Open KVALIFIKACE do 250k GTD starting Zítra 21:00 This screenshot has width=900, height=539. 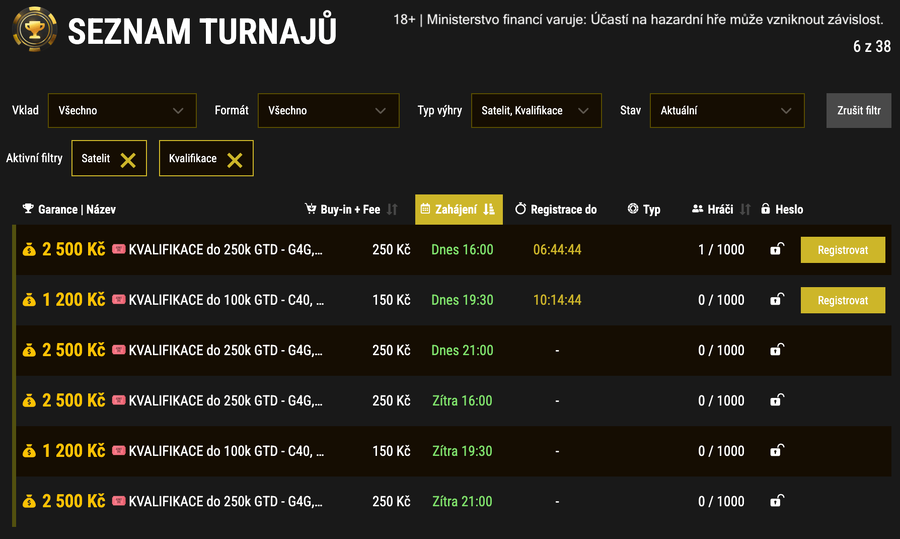click(226, 502)
